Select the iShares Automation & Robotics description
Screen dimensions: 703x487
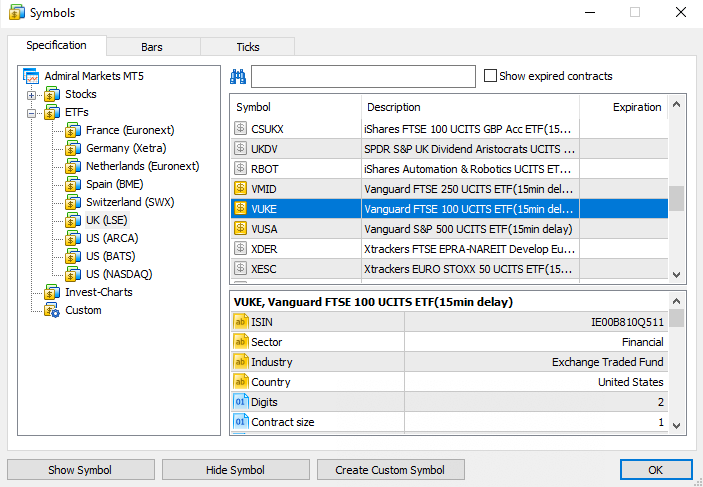pos(468,169)
